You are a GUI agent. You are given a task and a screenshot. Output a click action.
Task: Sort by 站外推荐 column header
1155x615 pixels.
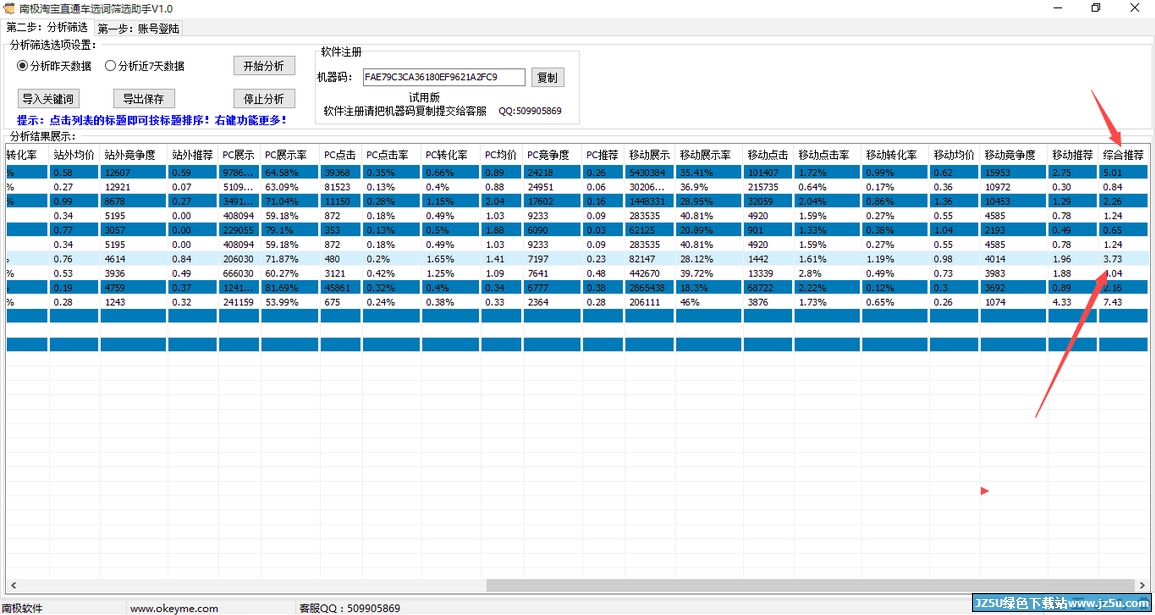[x=192, y=155]
